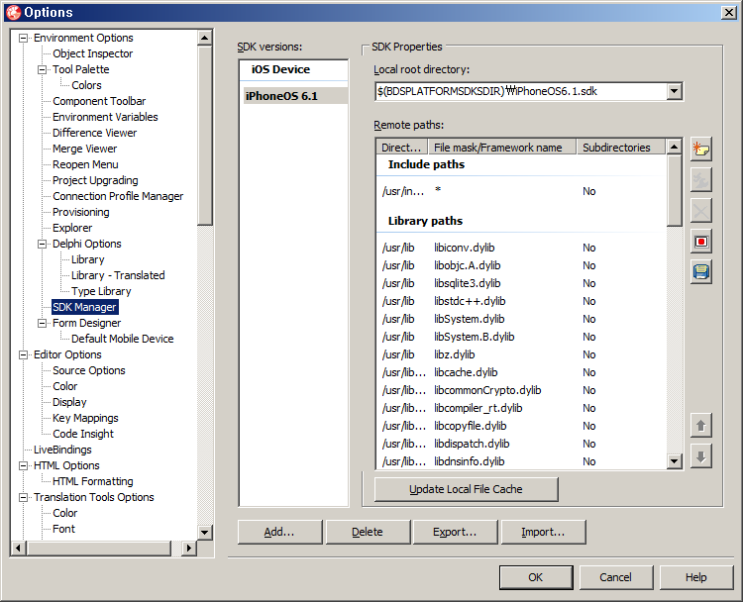
Task: Open Help for this dialog
Action: (x=696, y=577)
